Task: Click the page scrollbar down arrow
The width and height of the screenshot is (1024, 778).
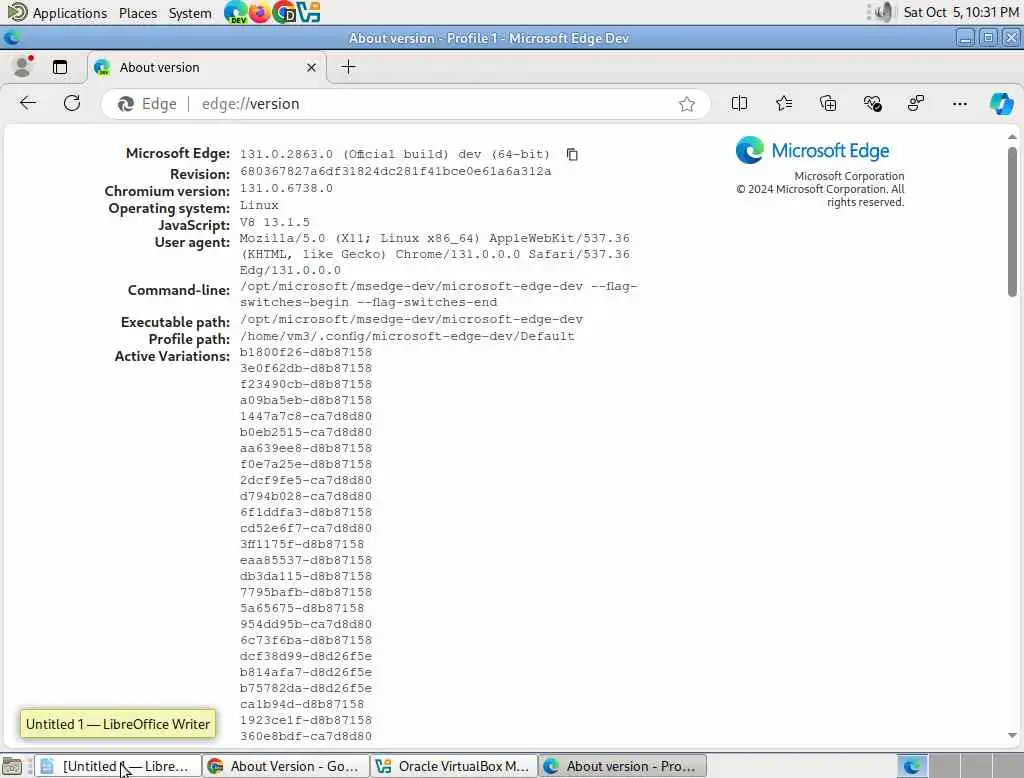Action: click(1012, 736)
